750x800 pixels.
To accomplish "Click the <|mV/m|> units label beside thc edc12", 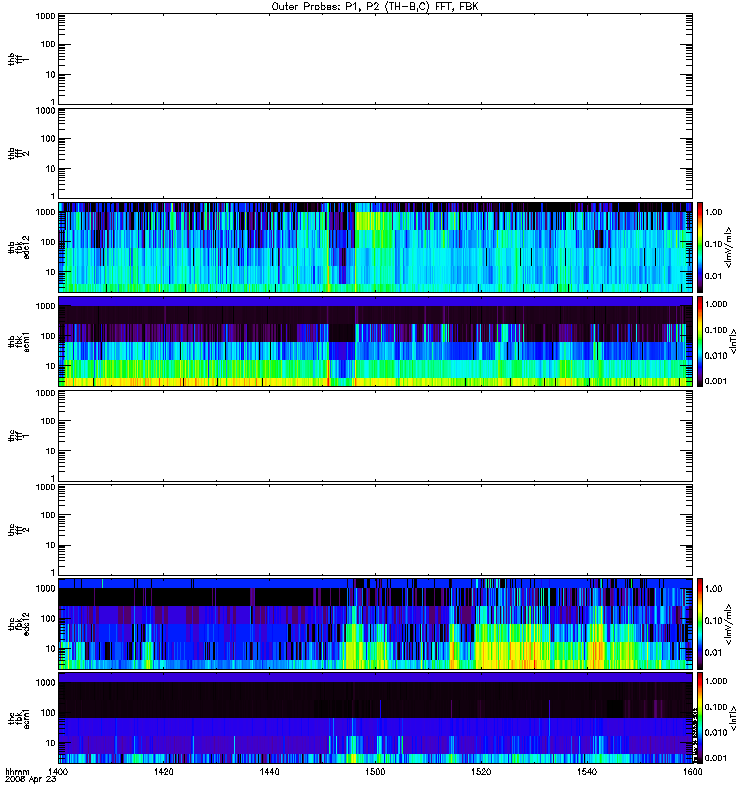I will 728,624.
